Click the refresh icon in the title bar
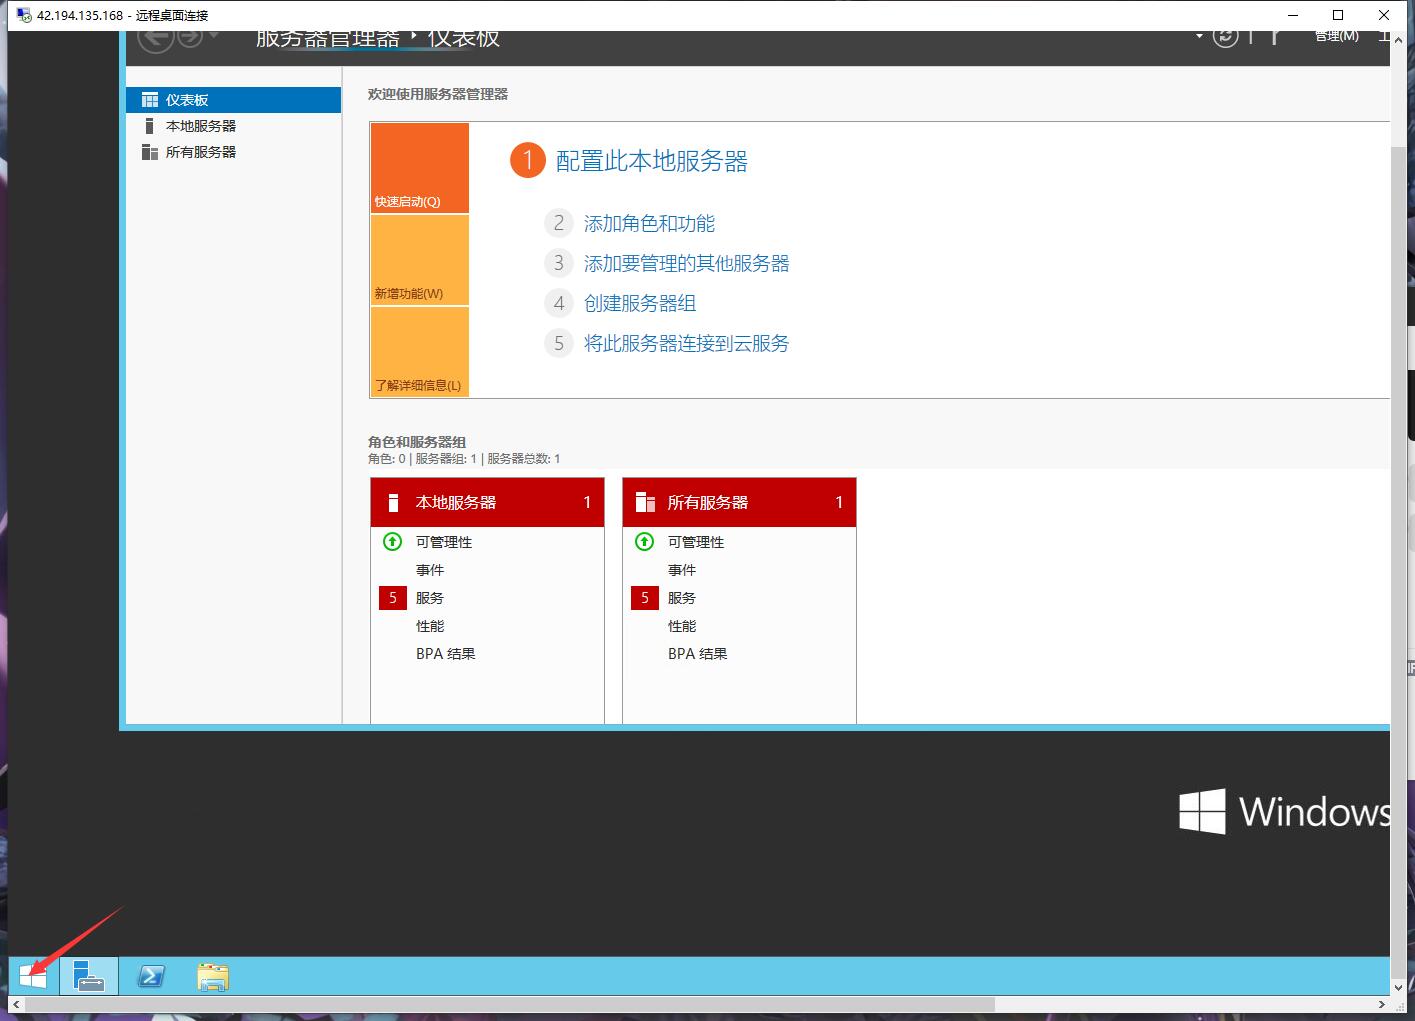Screen dimensions: 1415x1021 click(x=1225, y=35)
